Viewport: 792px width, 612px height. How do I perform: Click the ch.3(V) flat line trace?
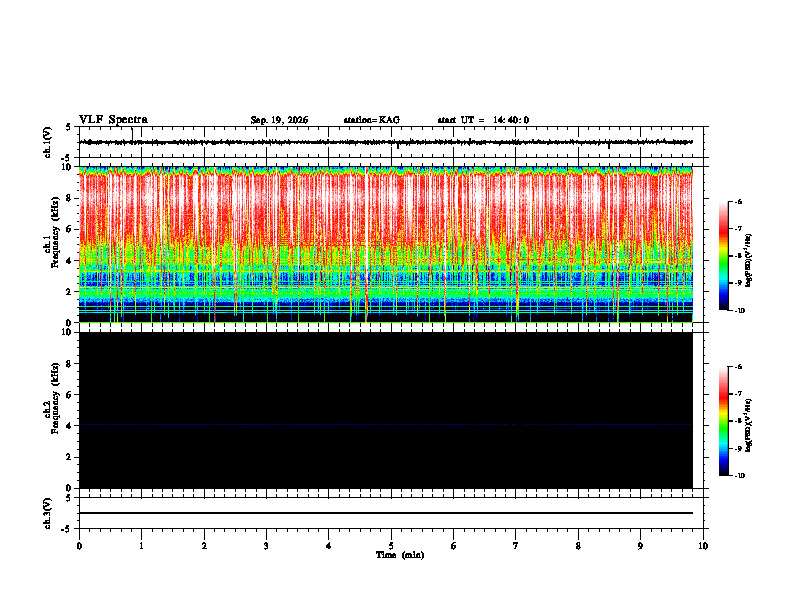pyautogui.click(x=386, y=513)
